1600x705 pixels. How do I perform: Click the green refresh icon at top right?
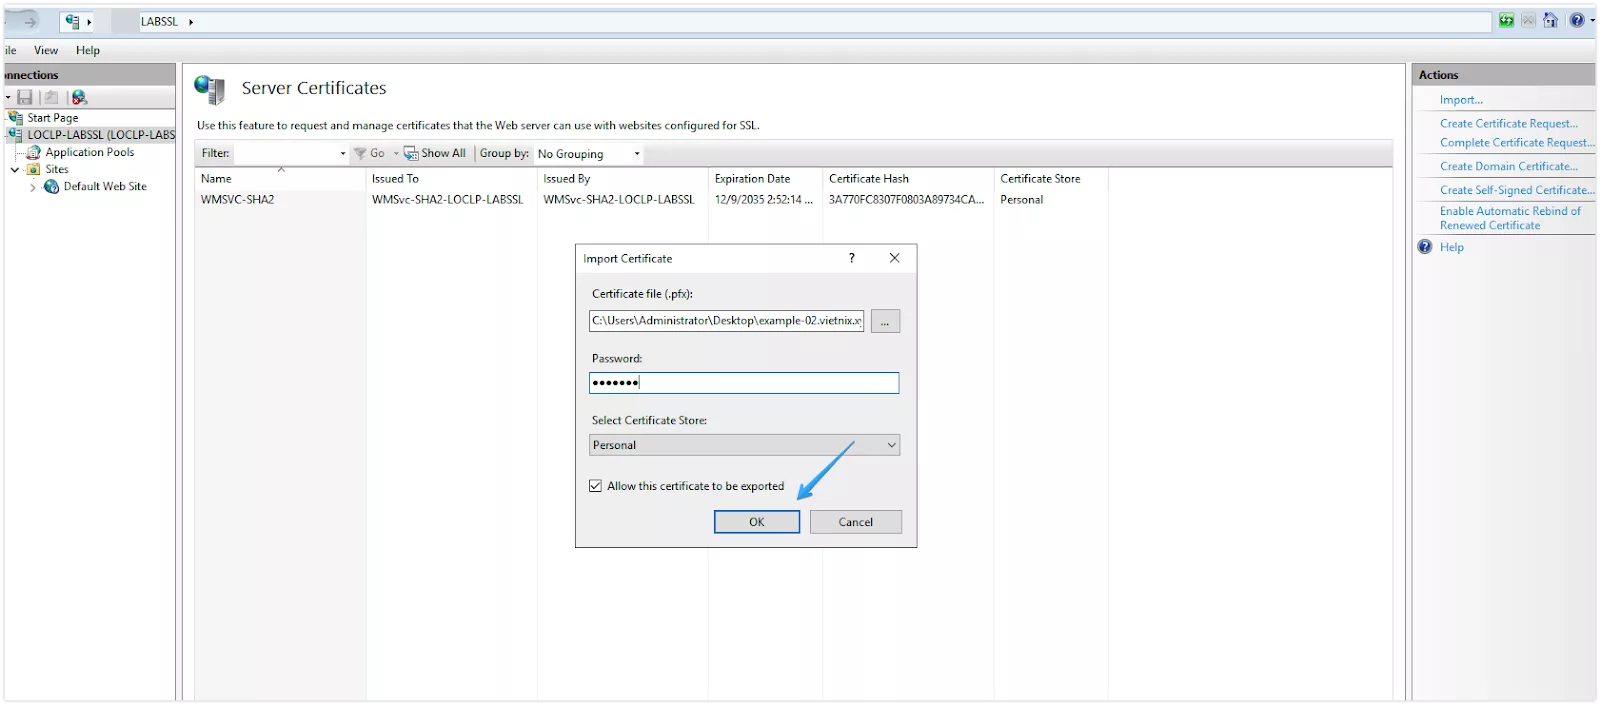coord(1506,20)
